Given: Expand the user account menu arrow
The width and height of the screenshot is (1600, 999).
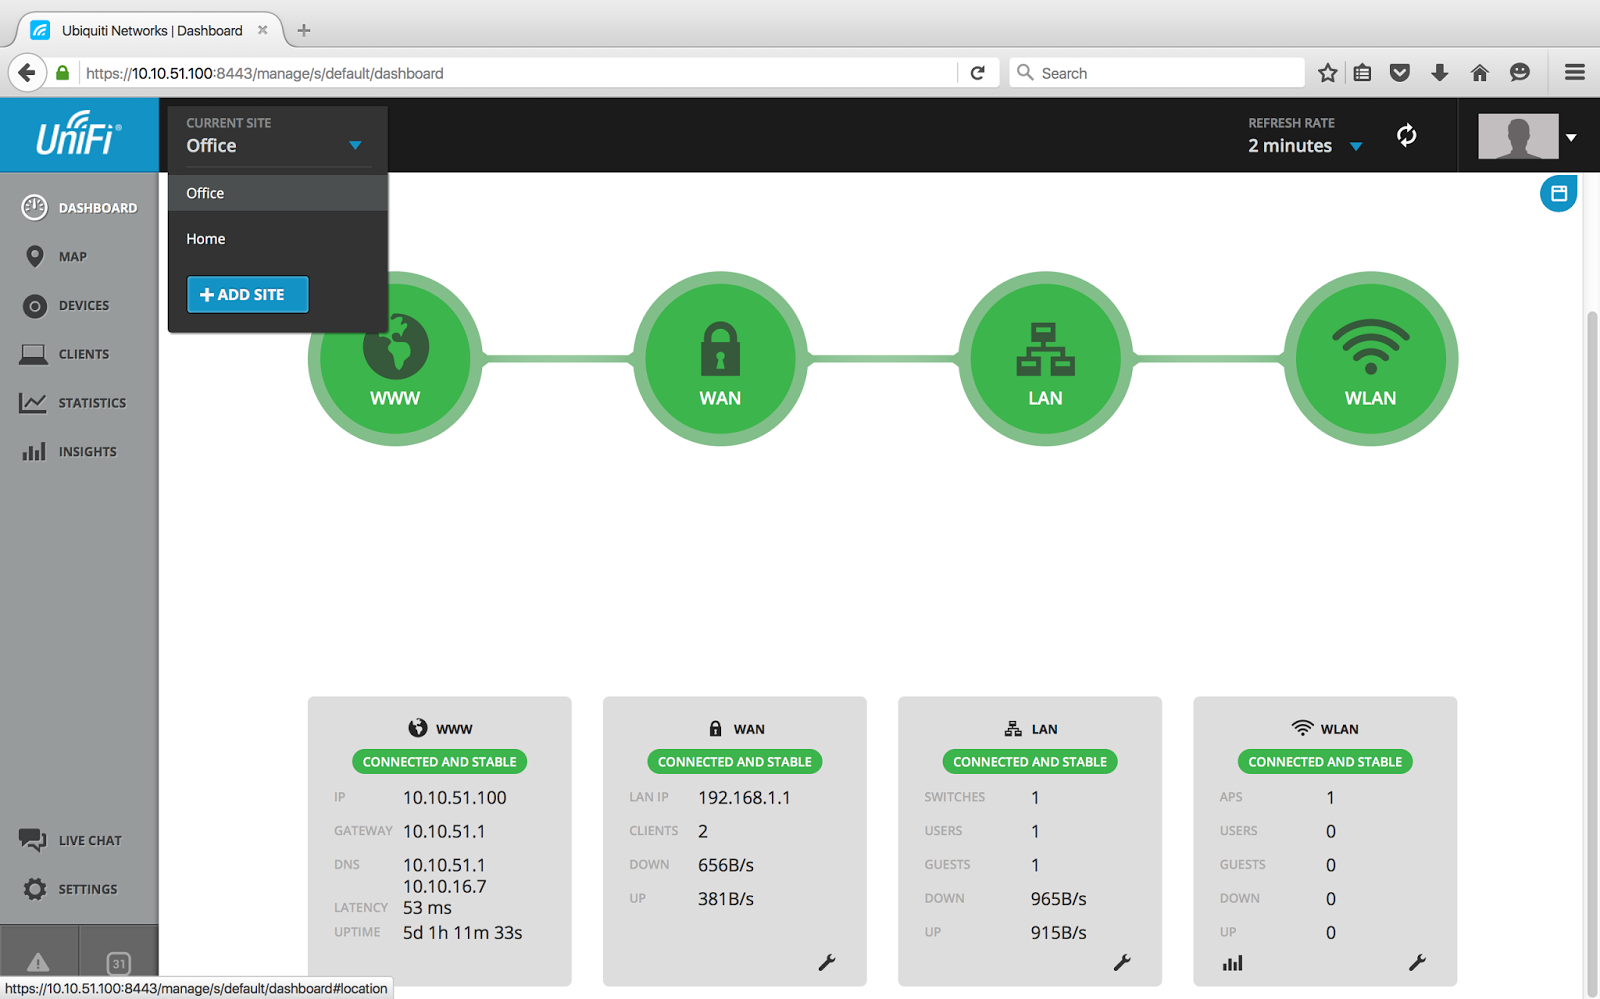Looking at the screenshot, I should click(1571, 137).
